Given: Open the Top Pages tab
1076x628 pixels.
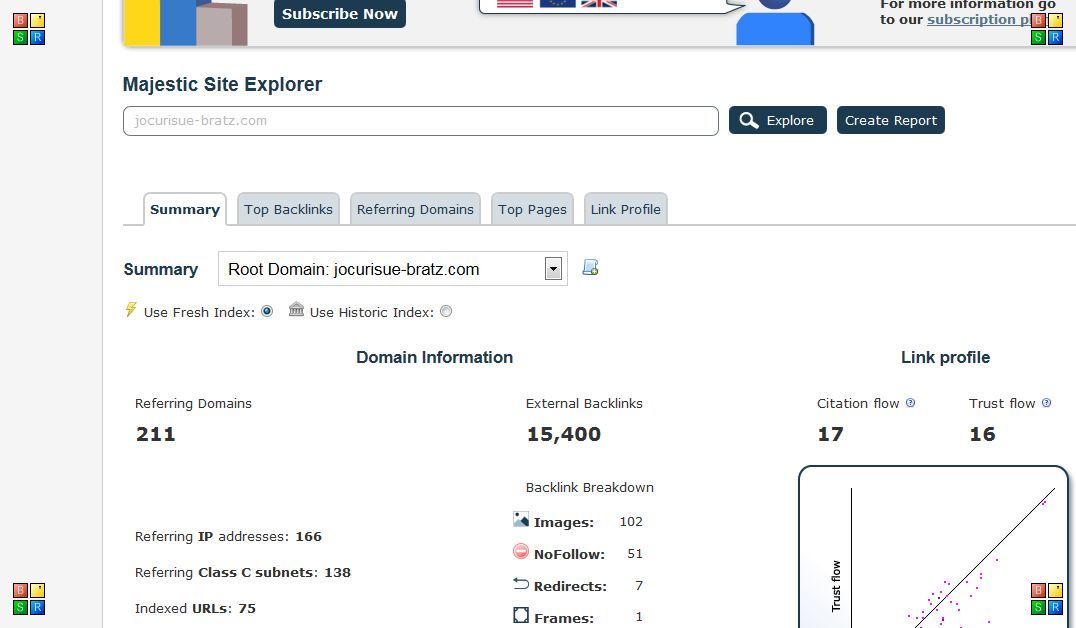Looking at the screenshot, I should click(x=533, y=209).
